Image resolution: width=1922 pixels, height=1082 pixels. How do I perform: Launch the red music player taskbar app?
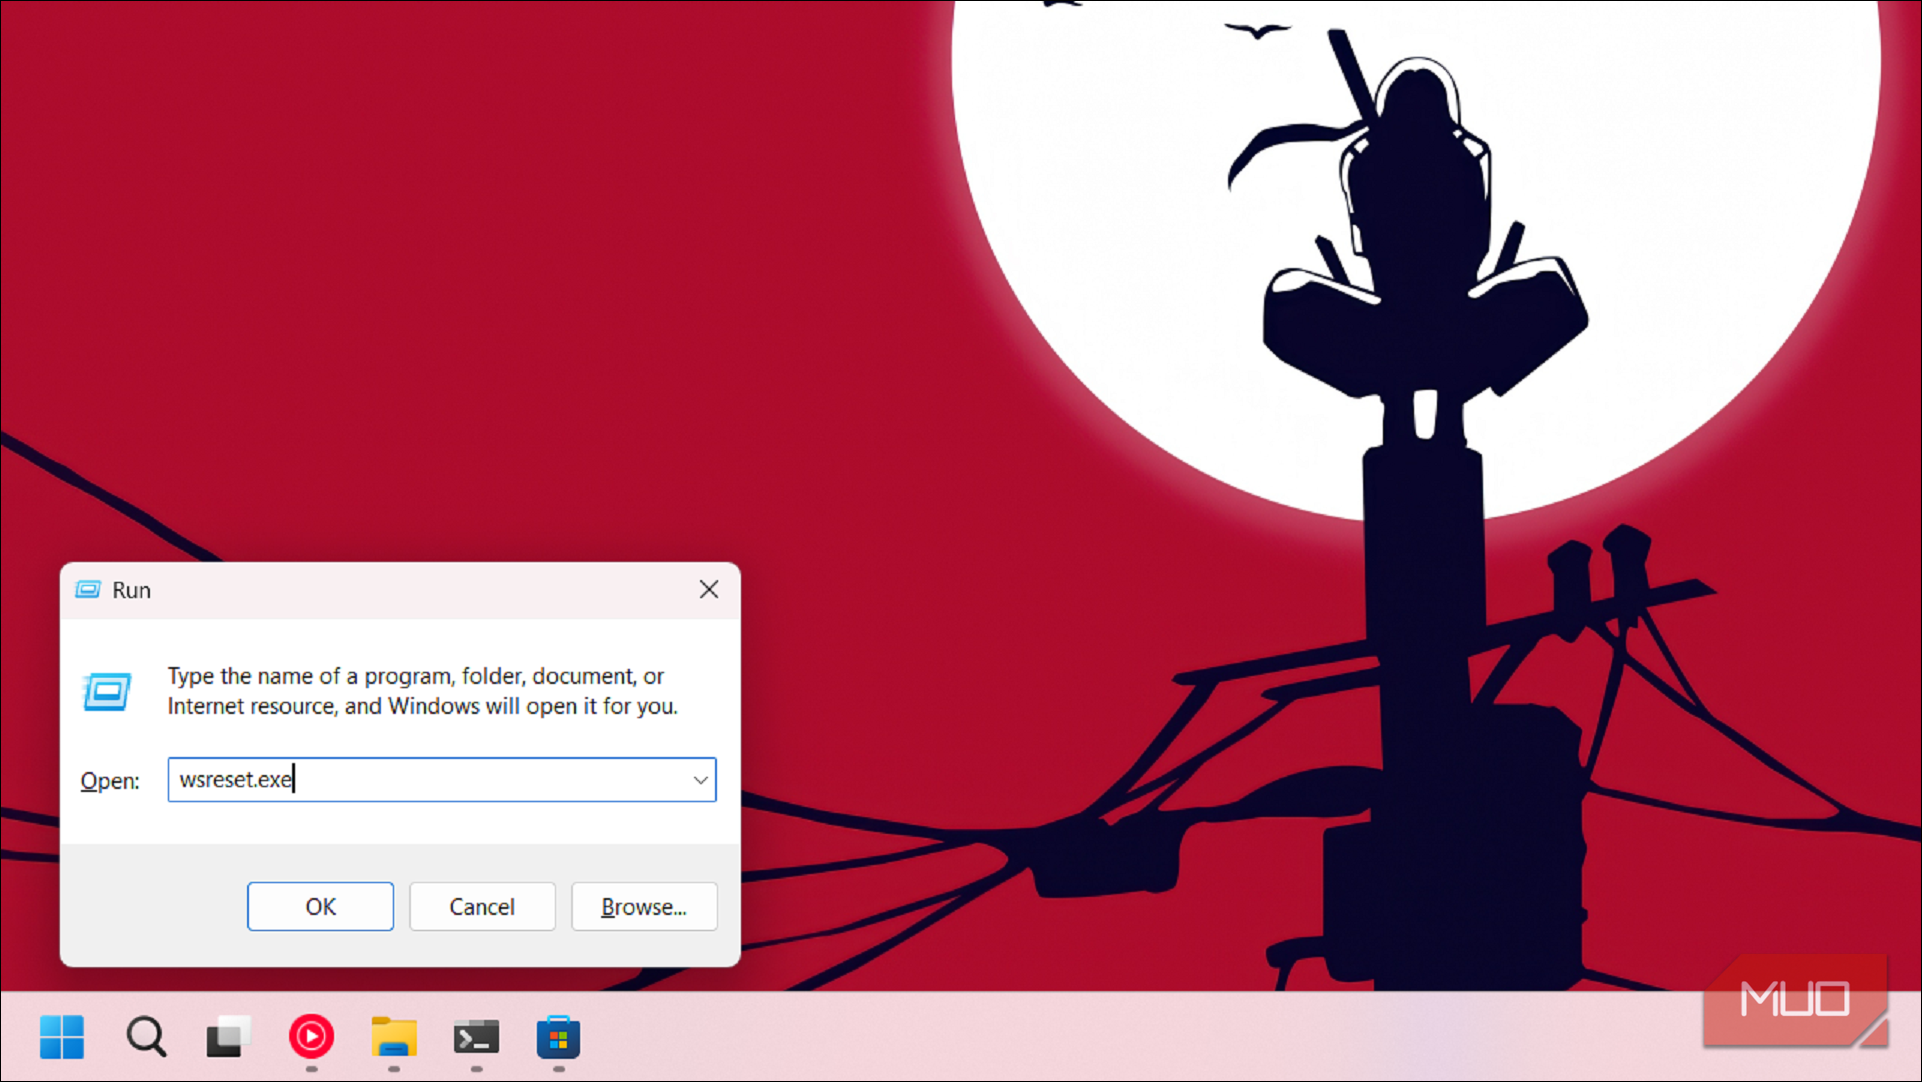point(311,1037)
